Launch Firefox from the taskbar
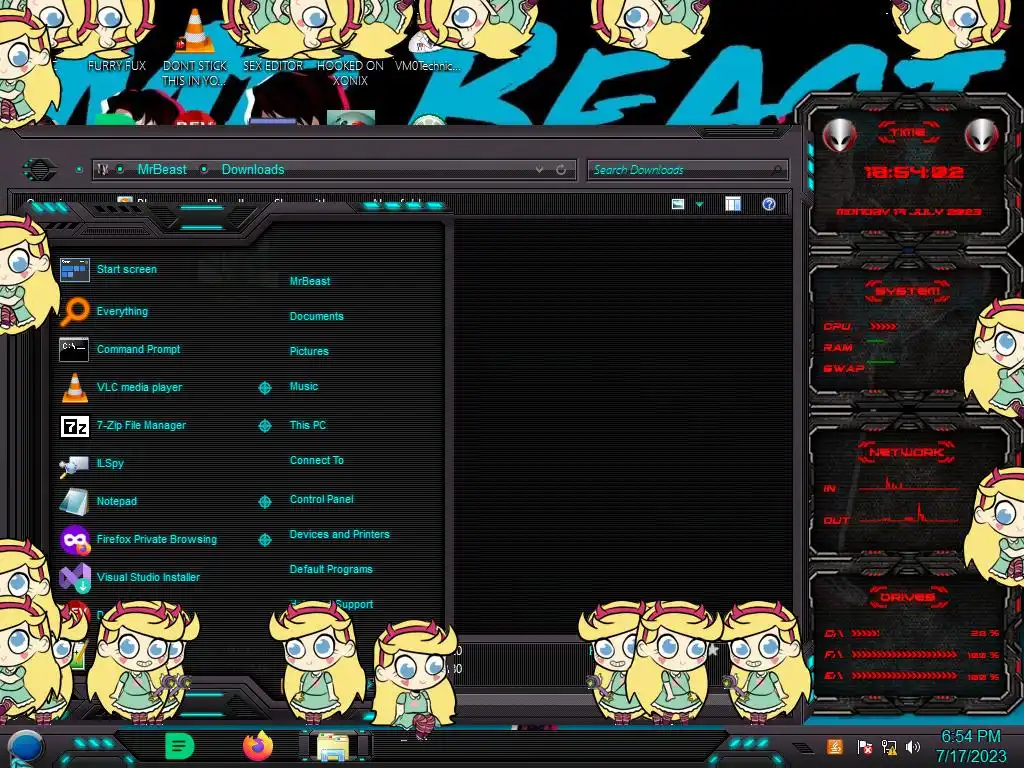This screenshot has height=768, width=1024. coord(257,746)
